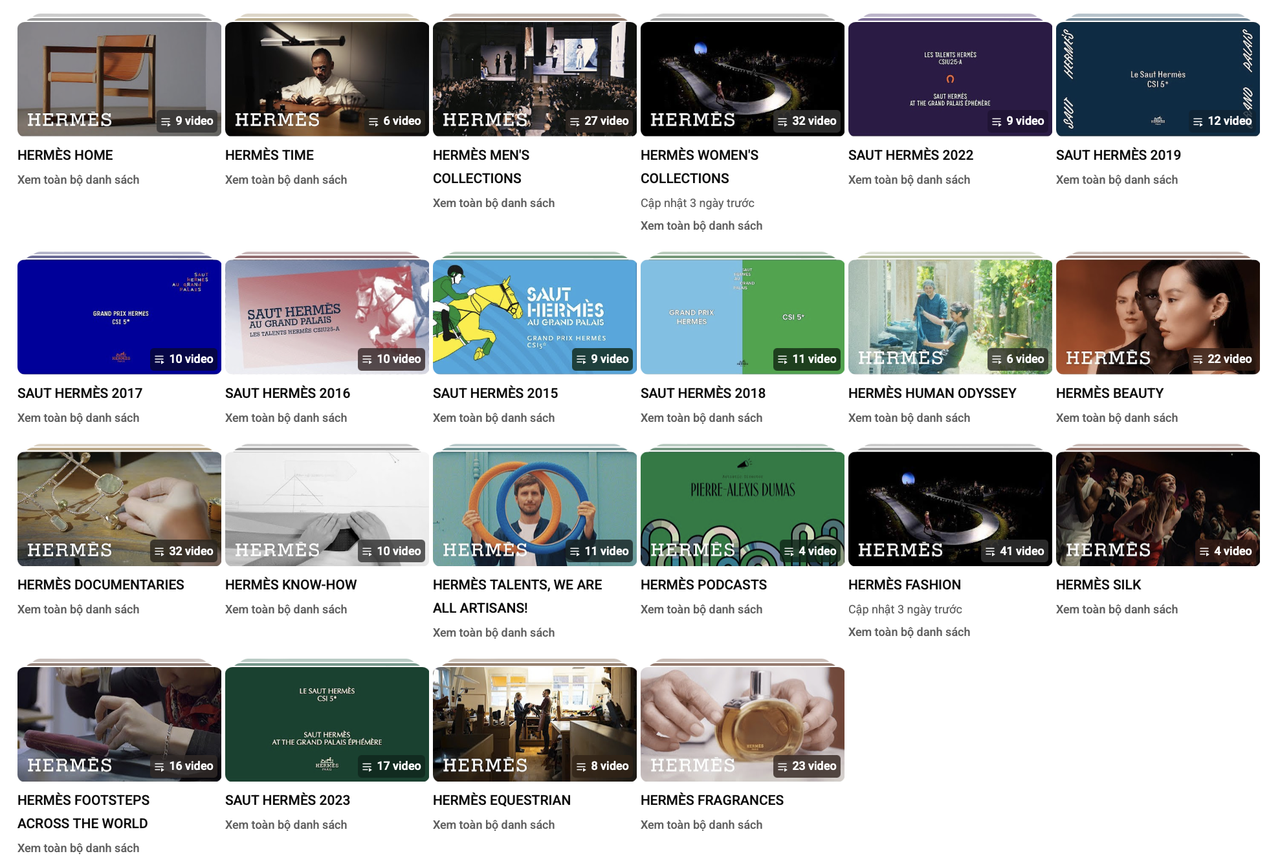Click the HERMÈS HUMAN ODYSSEY title

click(932, 393)
